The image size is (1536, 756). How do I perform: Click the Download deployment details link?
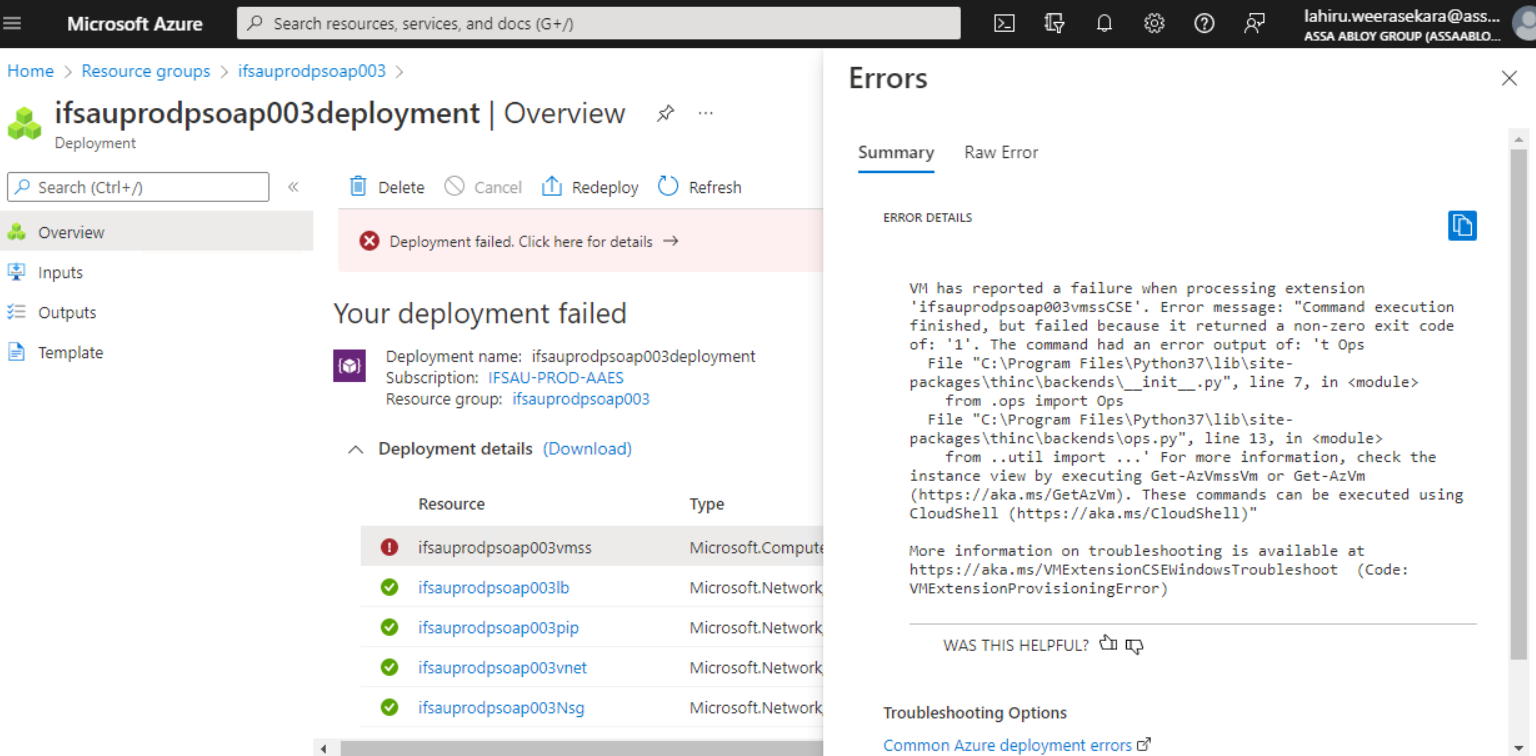pyautogui.click(x=587, y=449)
